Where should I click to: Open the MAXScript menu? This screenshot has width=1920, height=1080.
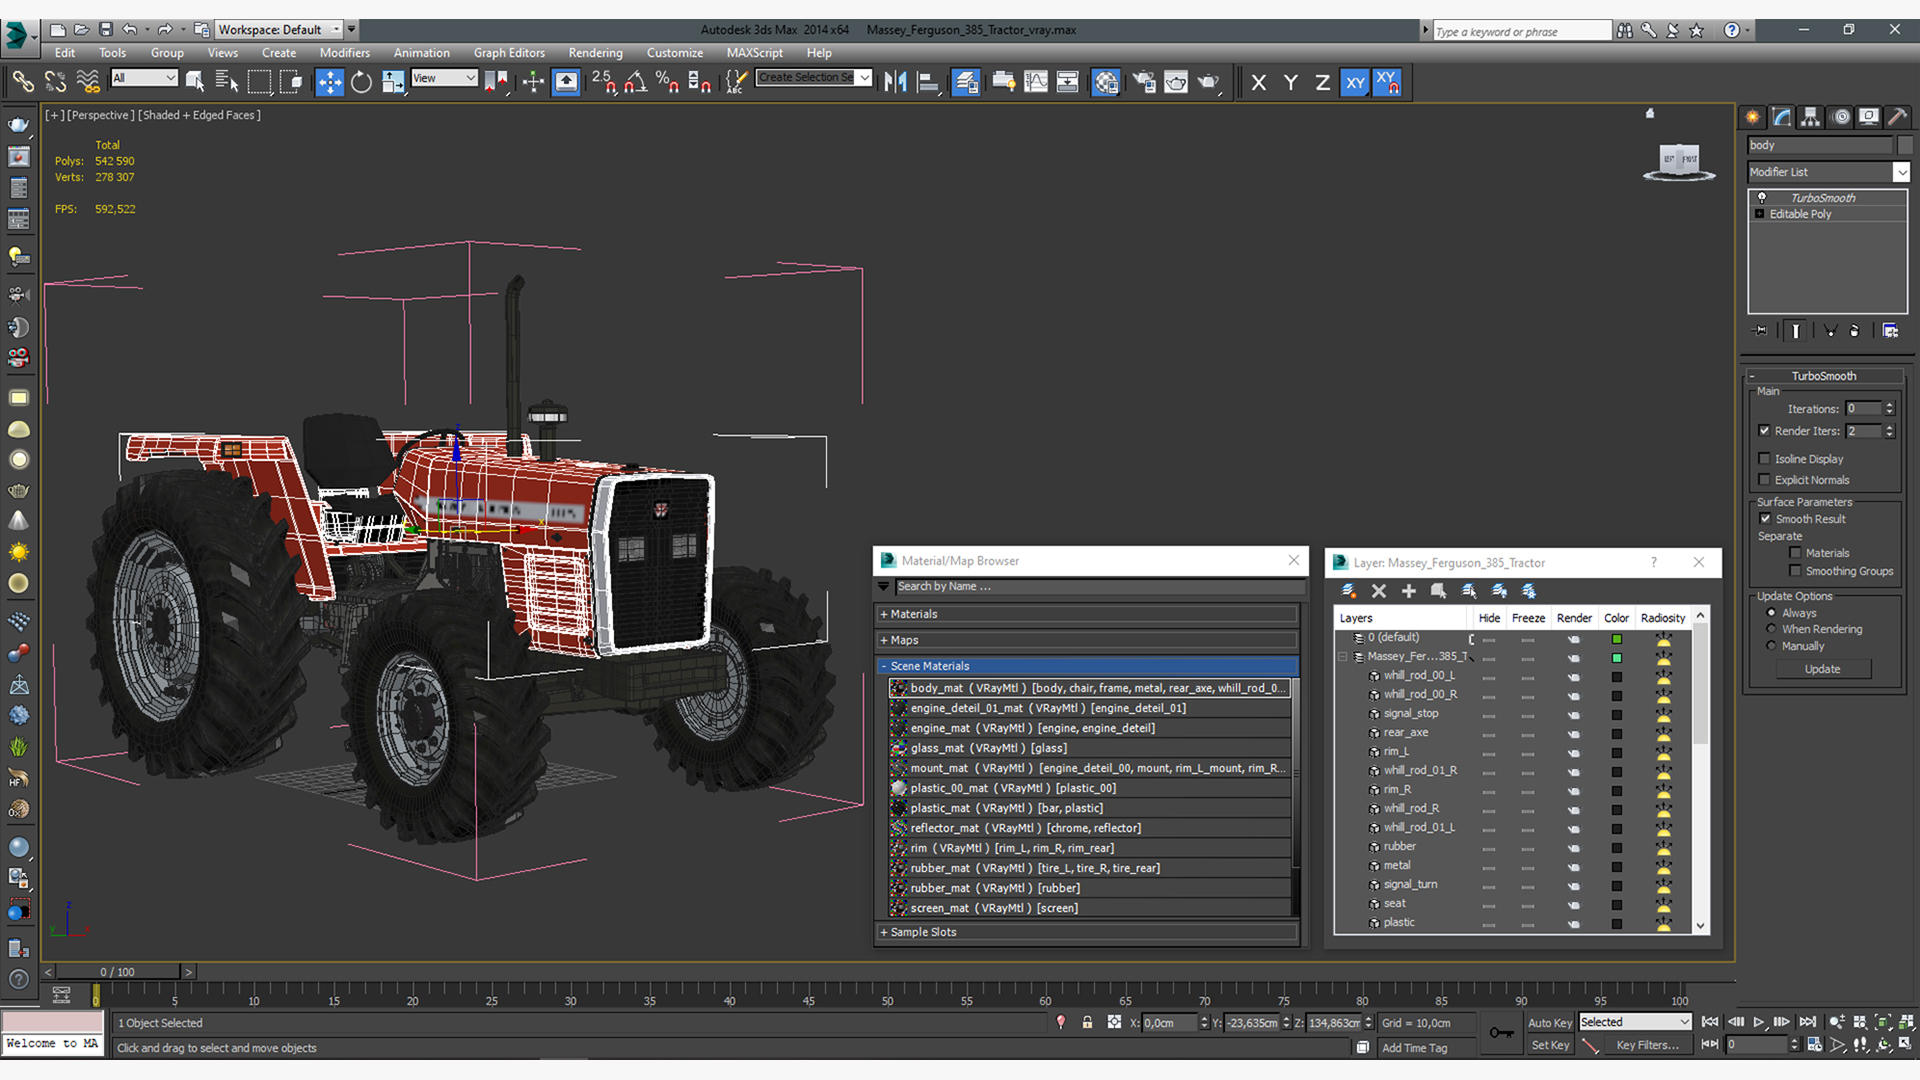(x=754, y=53)
